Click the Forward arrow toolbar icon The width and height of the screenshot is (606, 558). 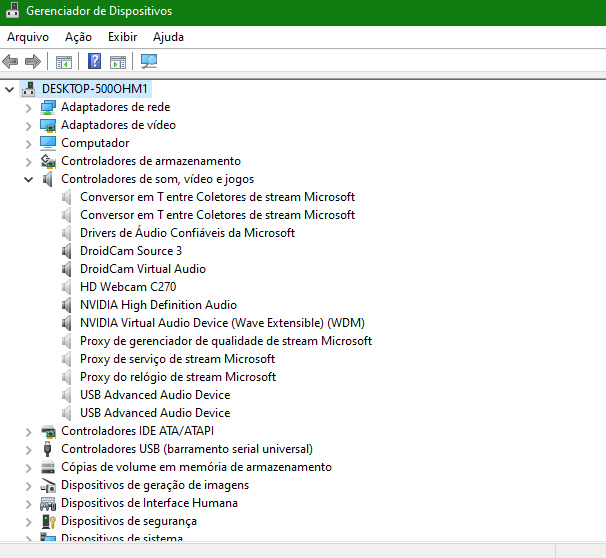tap(33, 61)
